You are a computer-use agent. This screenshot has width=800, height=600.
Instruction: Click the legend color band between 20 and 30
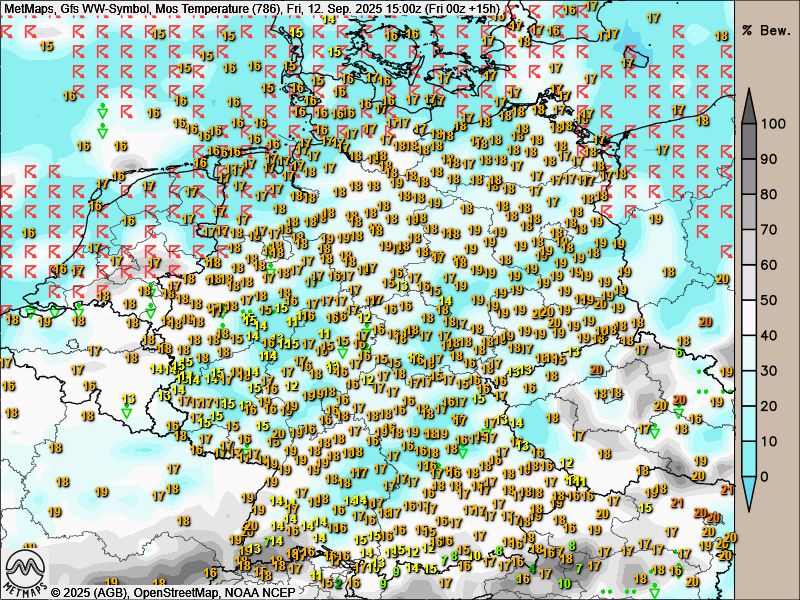point(749,388)
